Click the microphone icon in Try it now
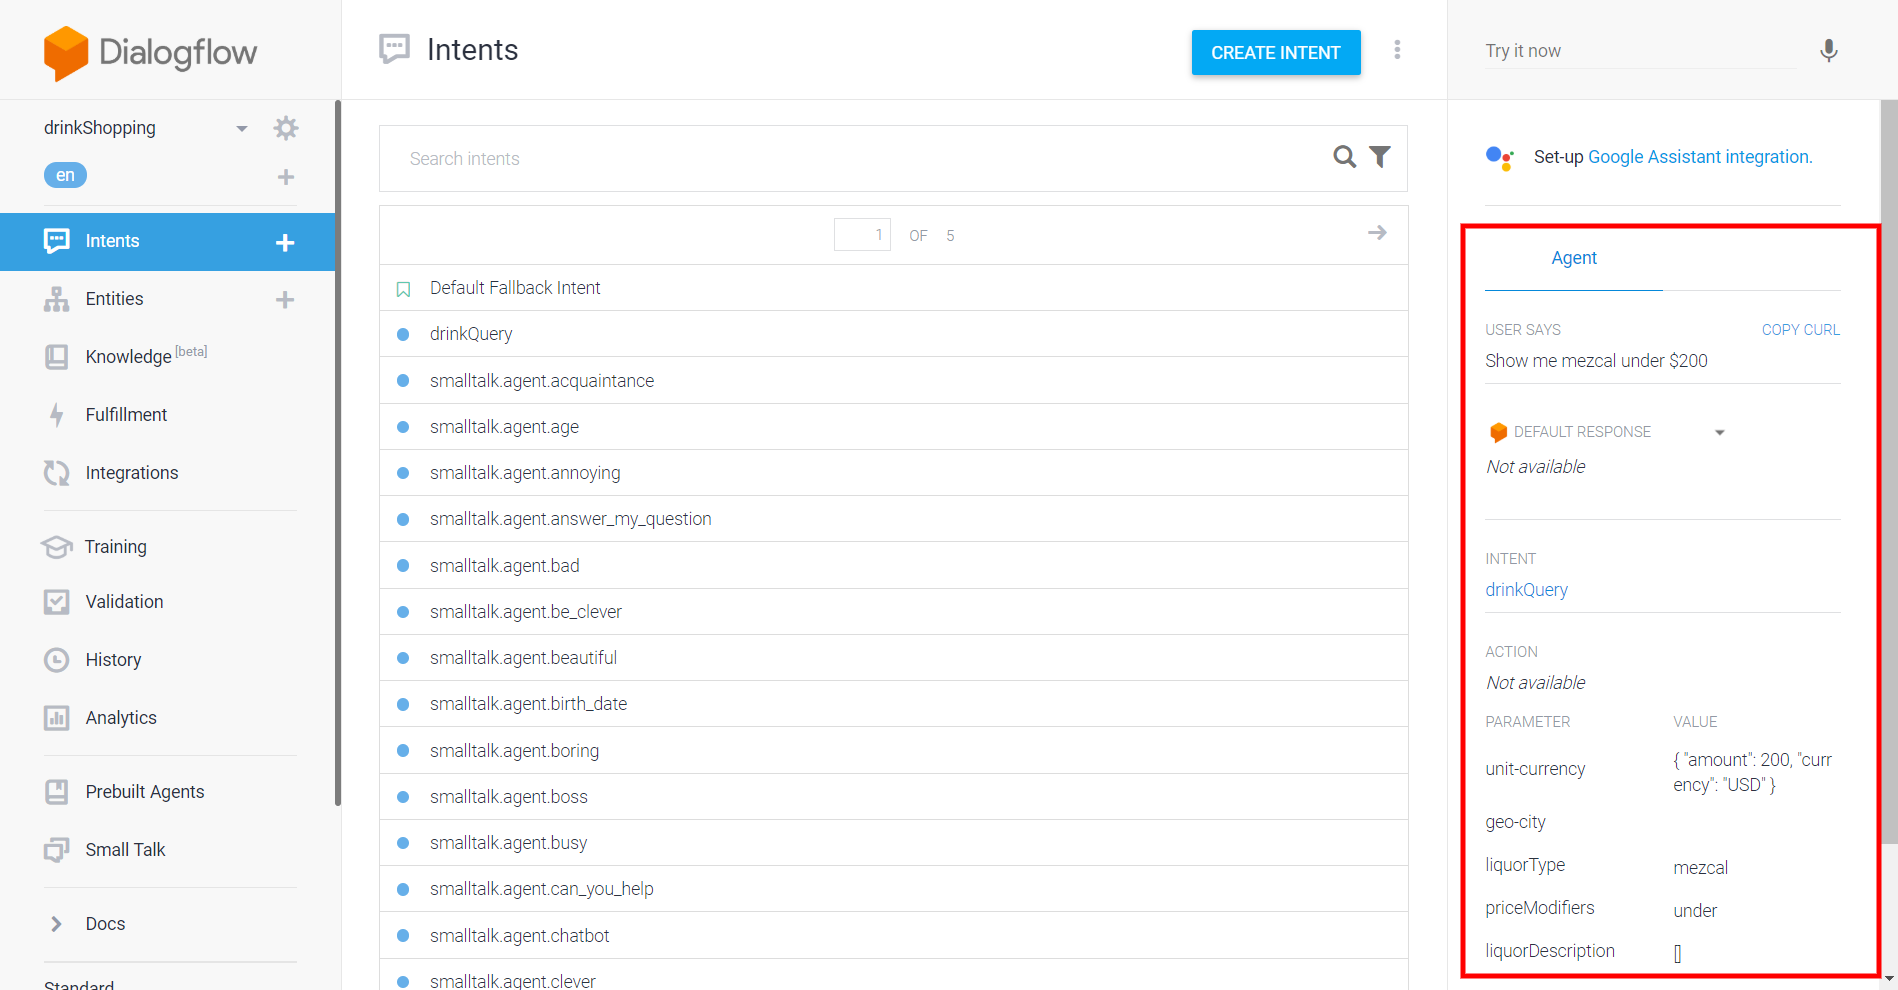 [1828, 51]
